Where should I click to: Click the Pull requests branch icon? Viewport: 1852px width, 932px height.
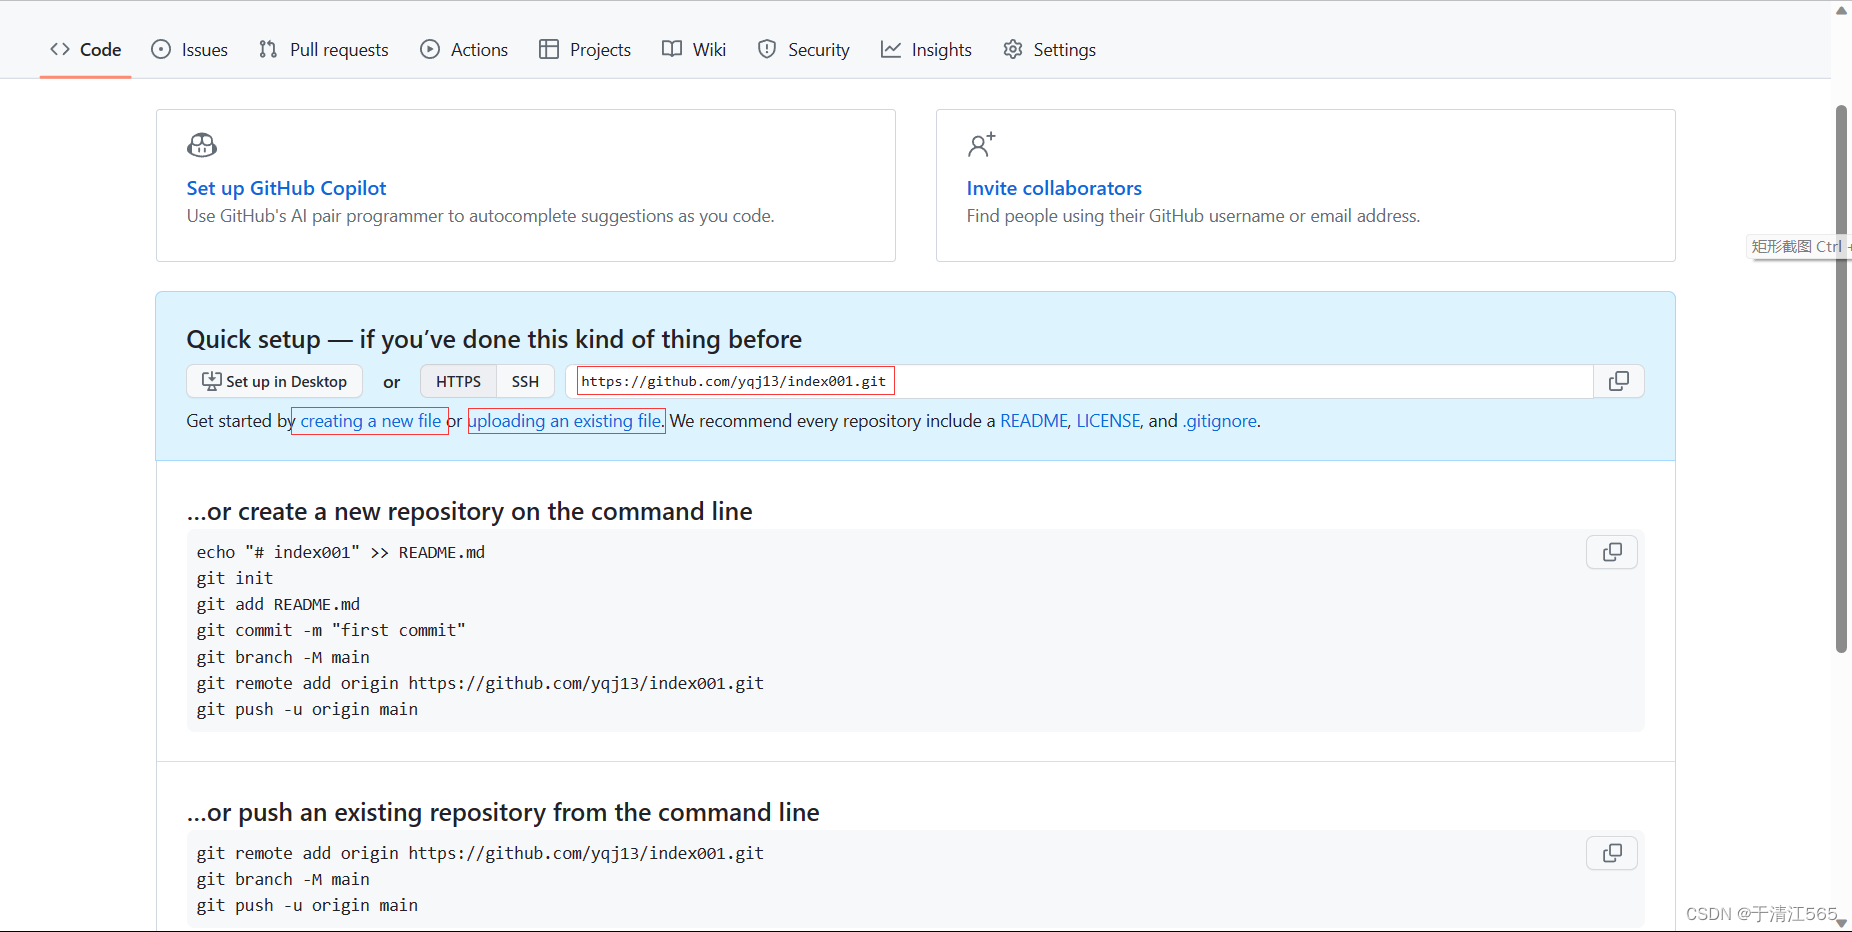coord(268,49)
